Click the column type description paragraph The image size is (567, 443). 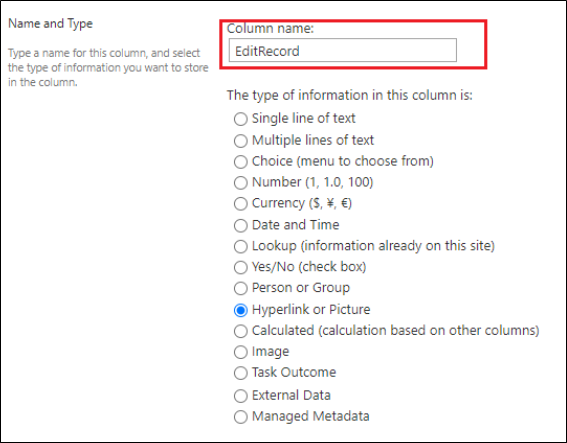coord(108,68)
